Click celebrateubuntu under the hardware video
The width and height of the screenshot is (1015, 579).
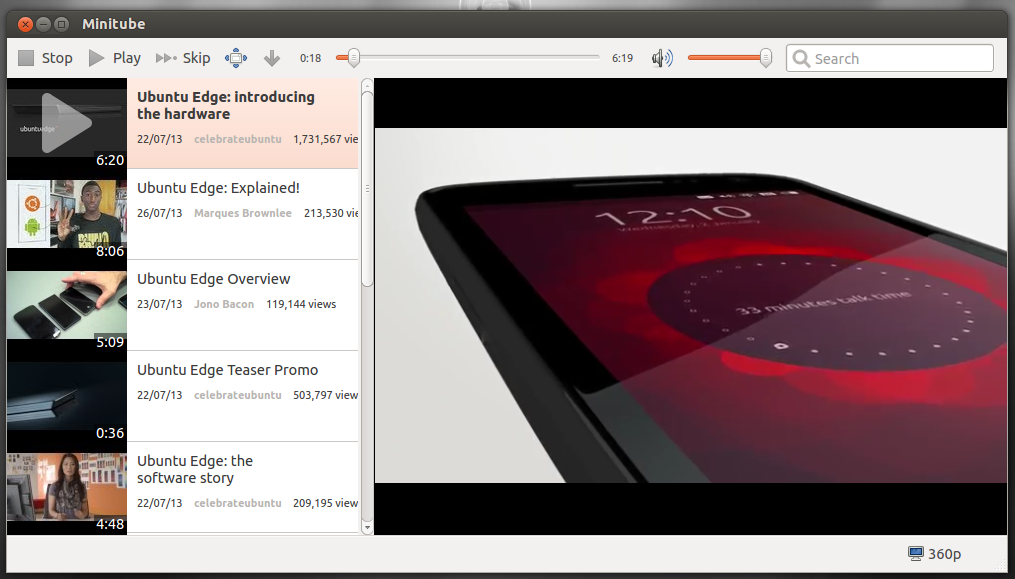(x=238, y=139)
